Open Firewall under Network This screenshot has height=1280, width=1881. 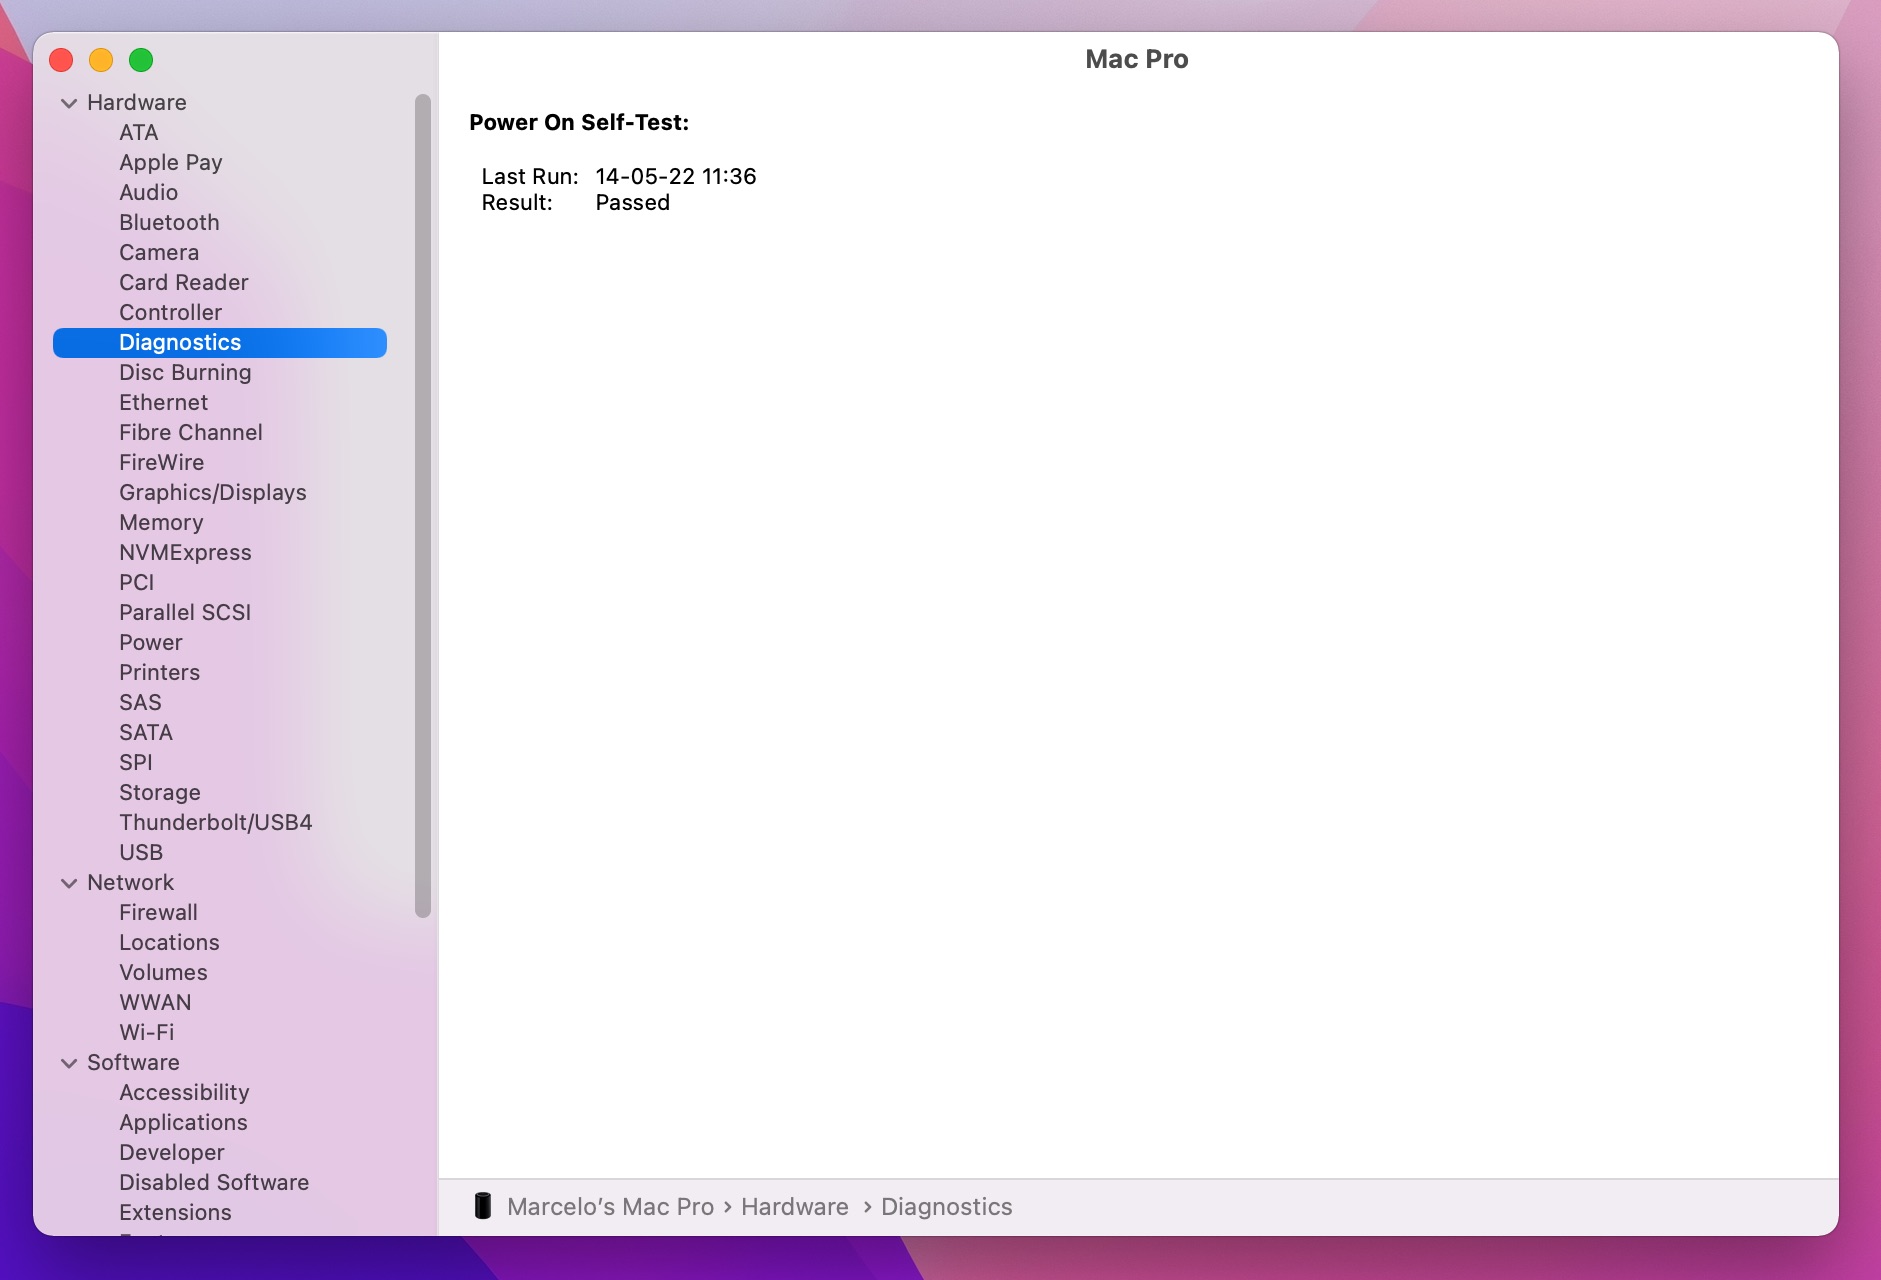158,912
